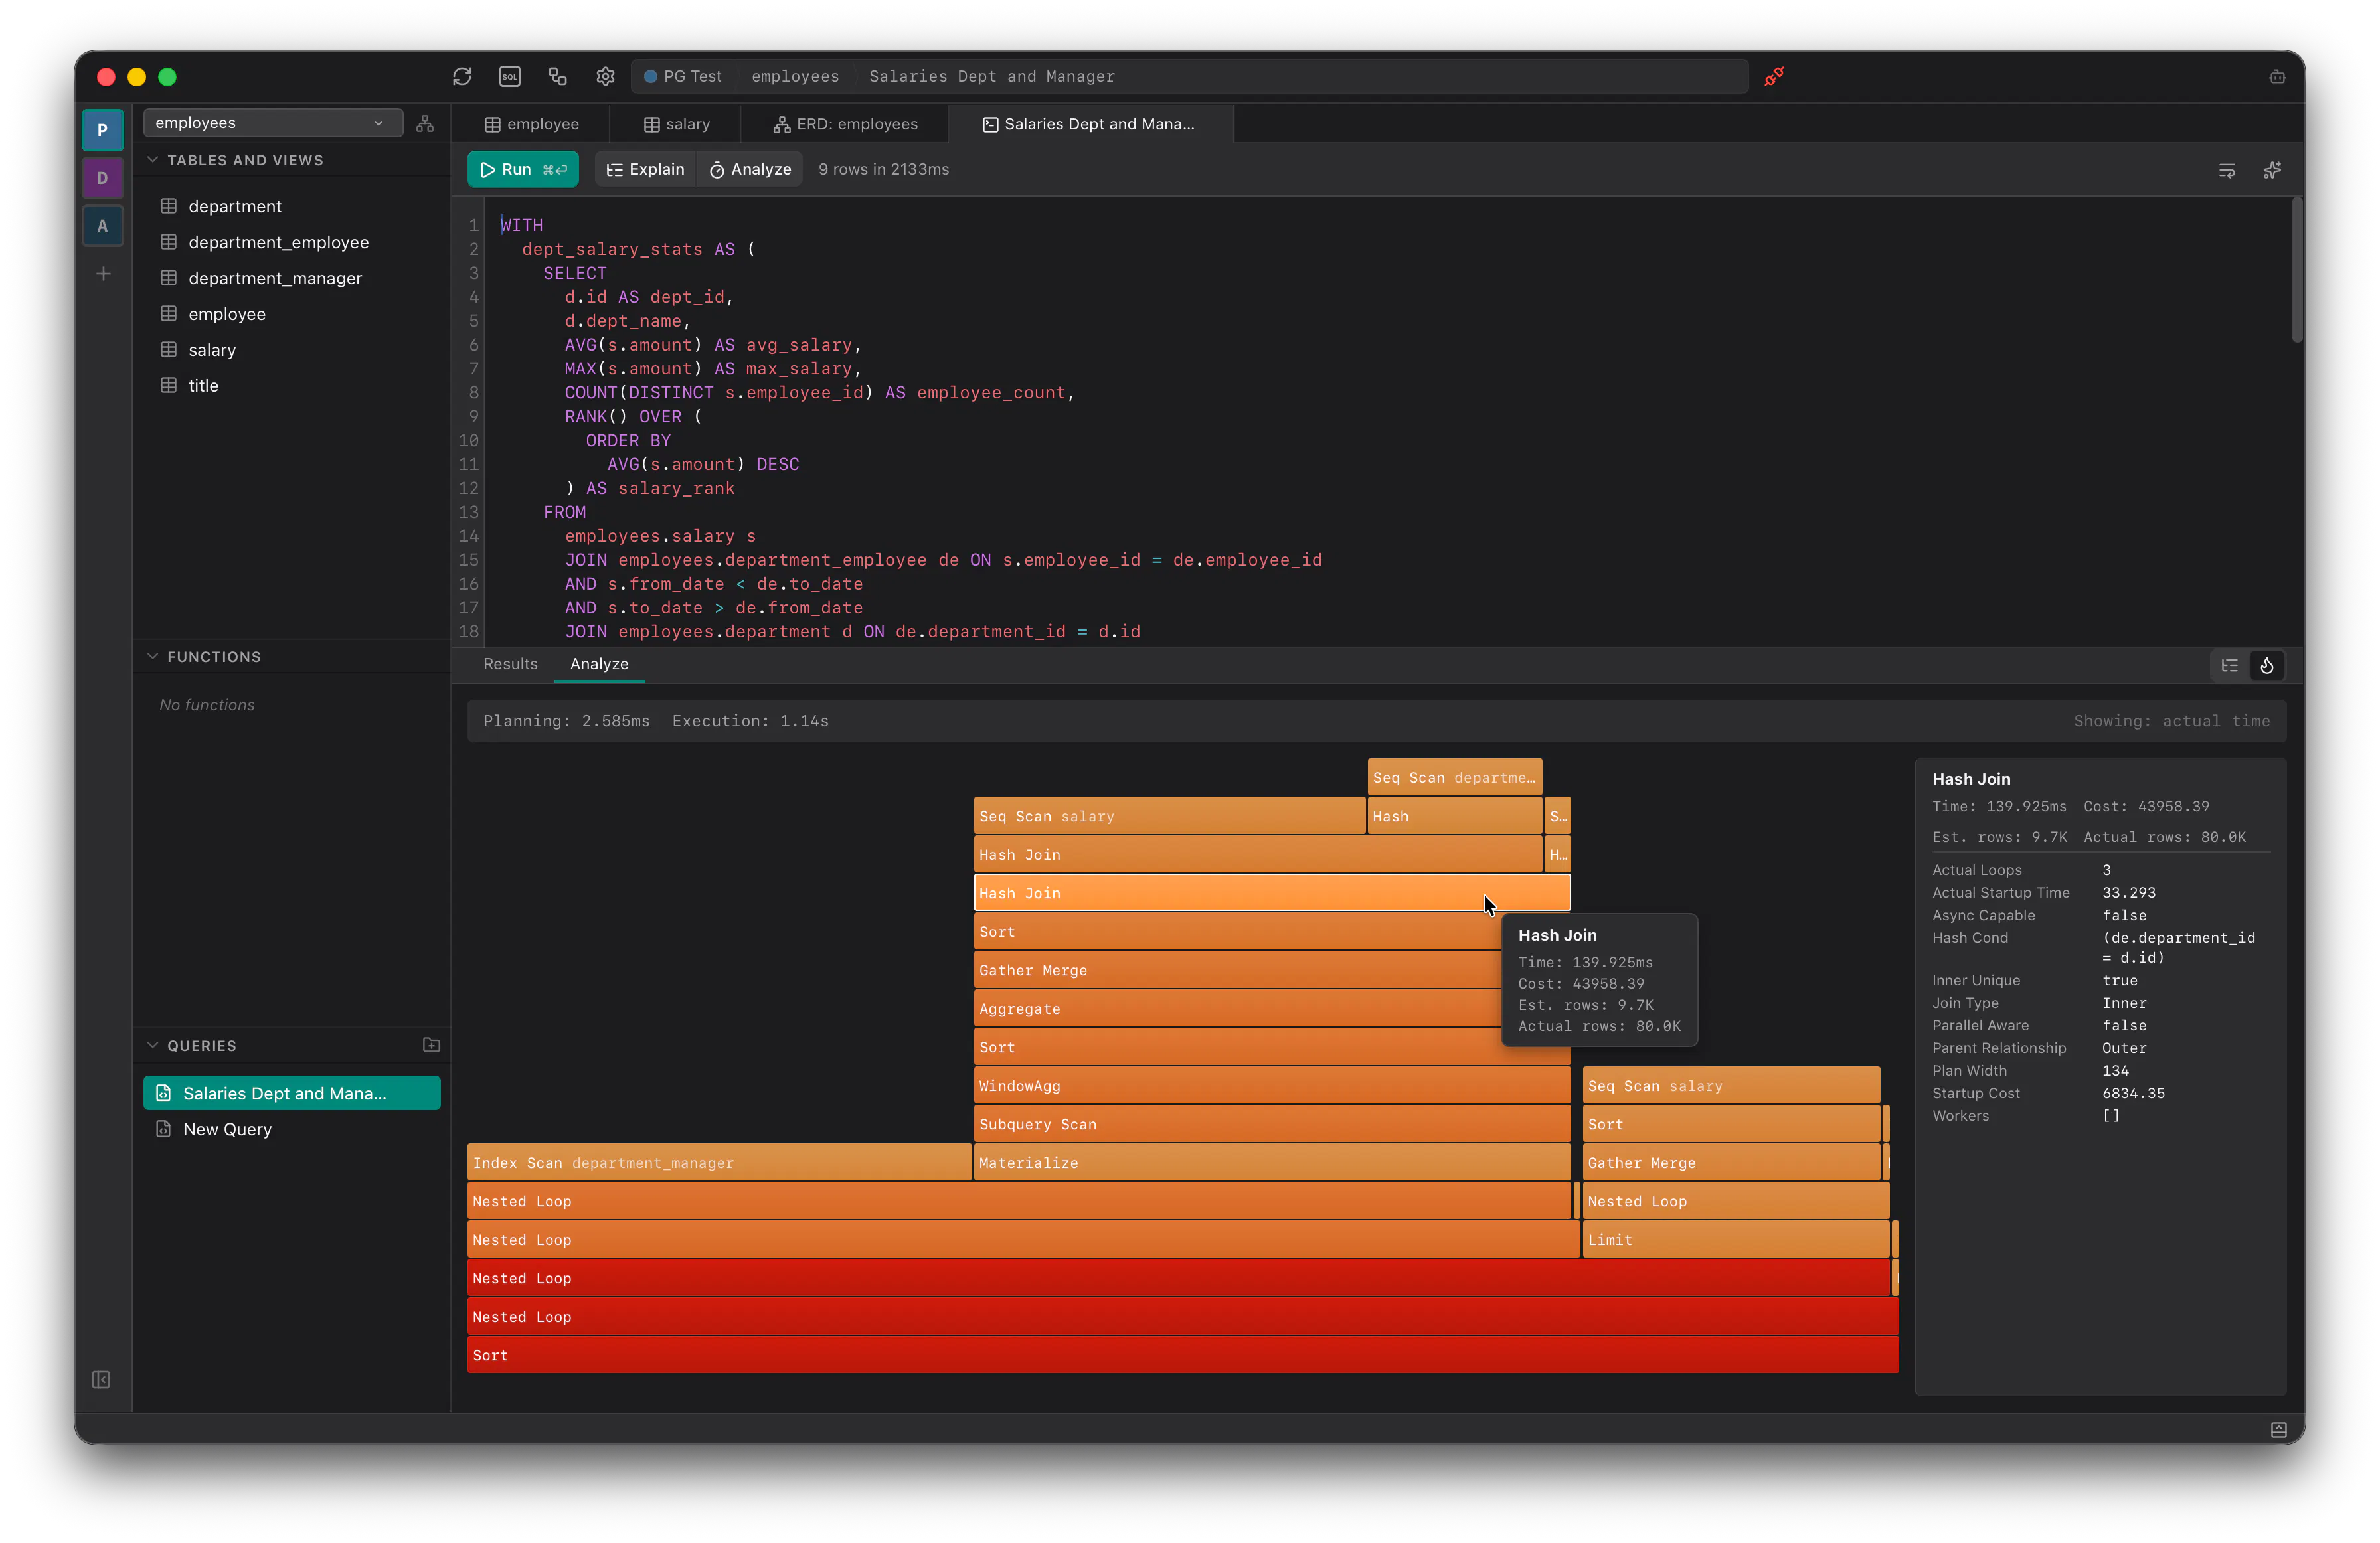Click the Execution: 1.14s text
Screen dimensions: 2380x1543
[750, 721]
